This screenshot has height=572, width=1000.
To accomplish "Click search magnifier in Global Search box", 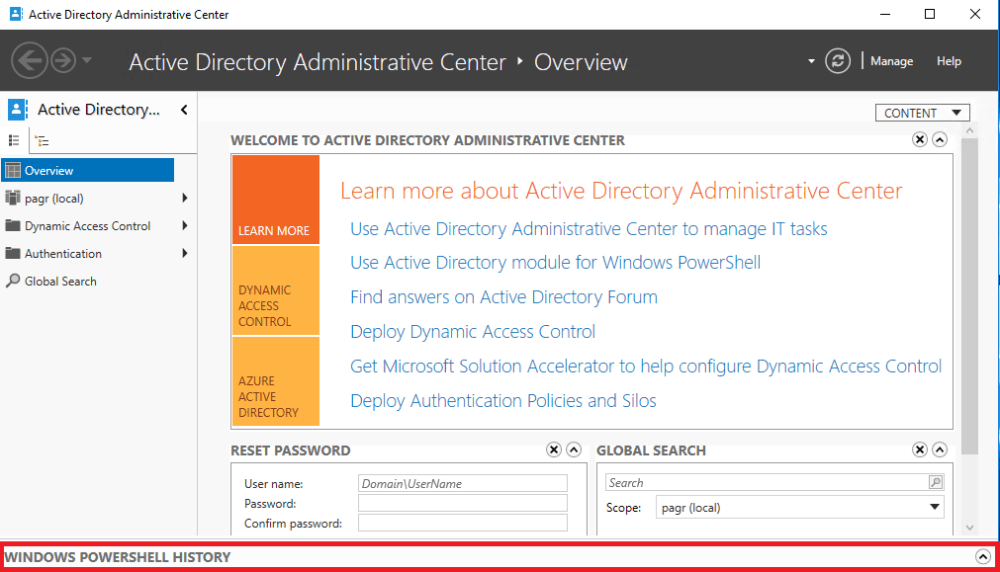I will [935, 482].
